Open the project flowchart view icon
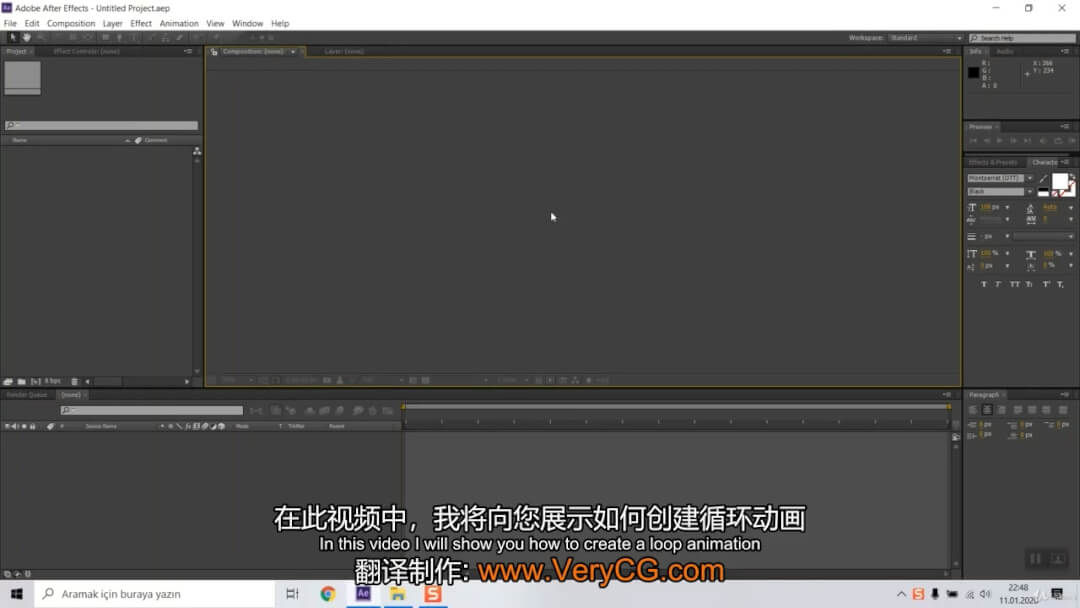1080x608 pixels. 197,151
